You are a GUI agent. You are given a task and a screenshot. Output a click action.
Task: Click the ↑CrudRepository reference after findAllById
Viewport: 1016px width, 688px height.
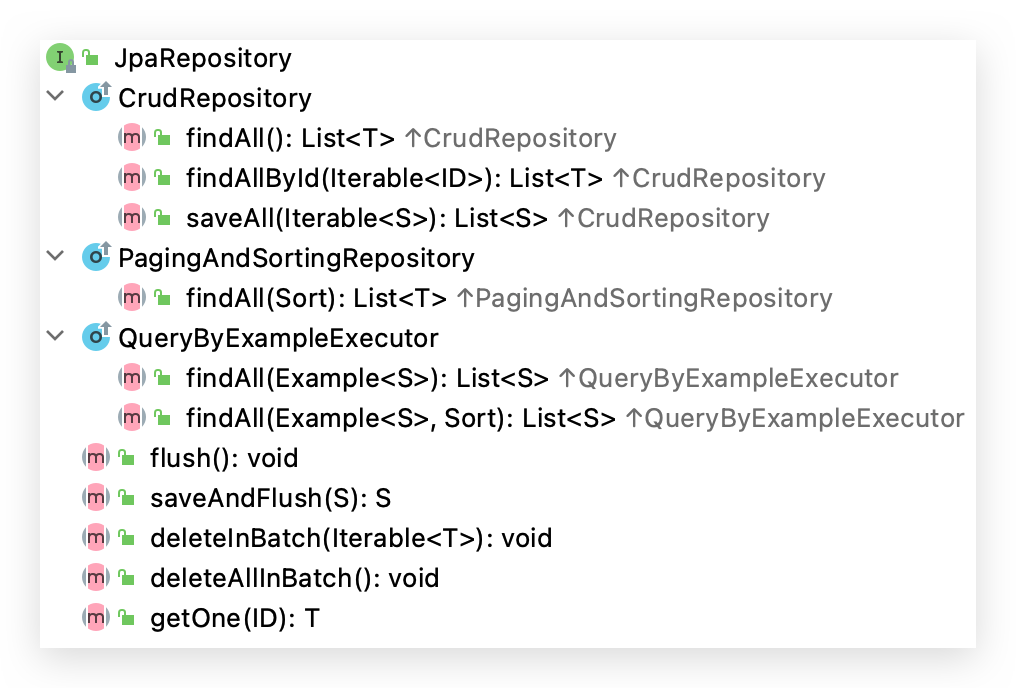[718, 179]
